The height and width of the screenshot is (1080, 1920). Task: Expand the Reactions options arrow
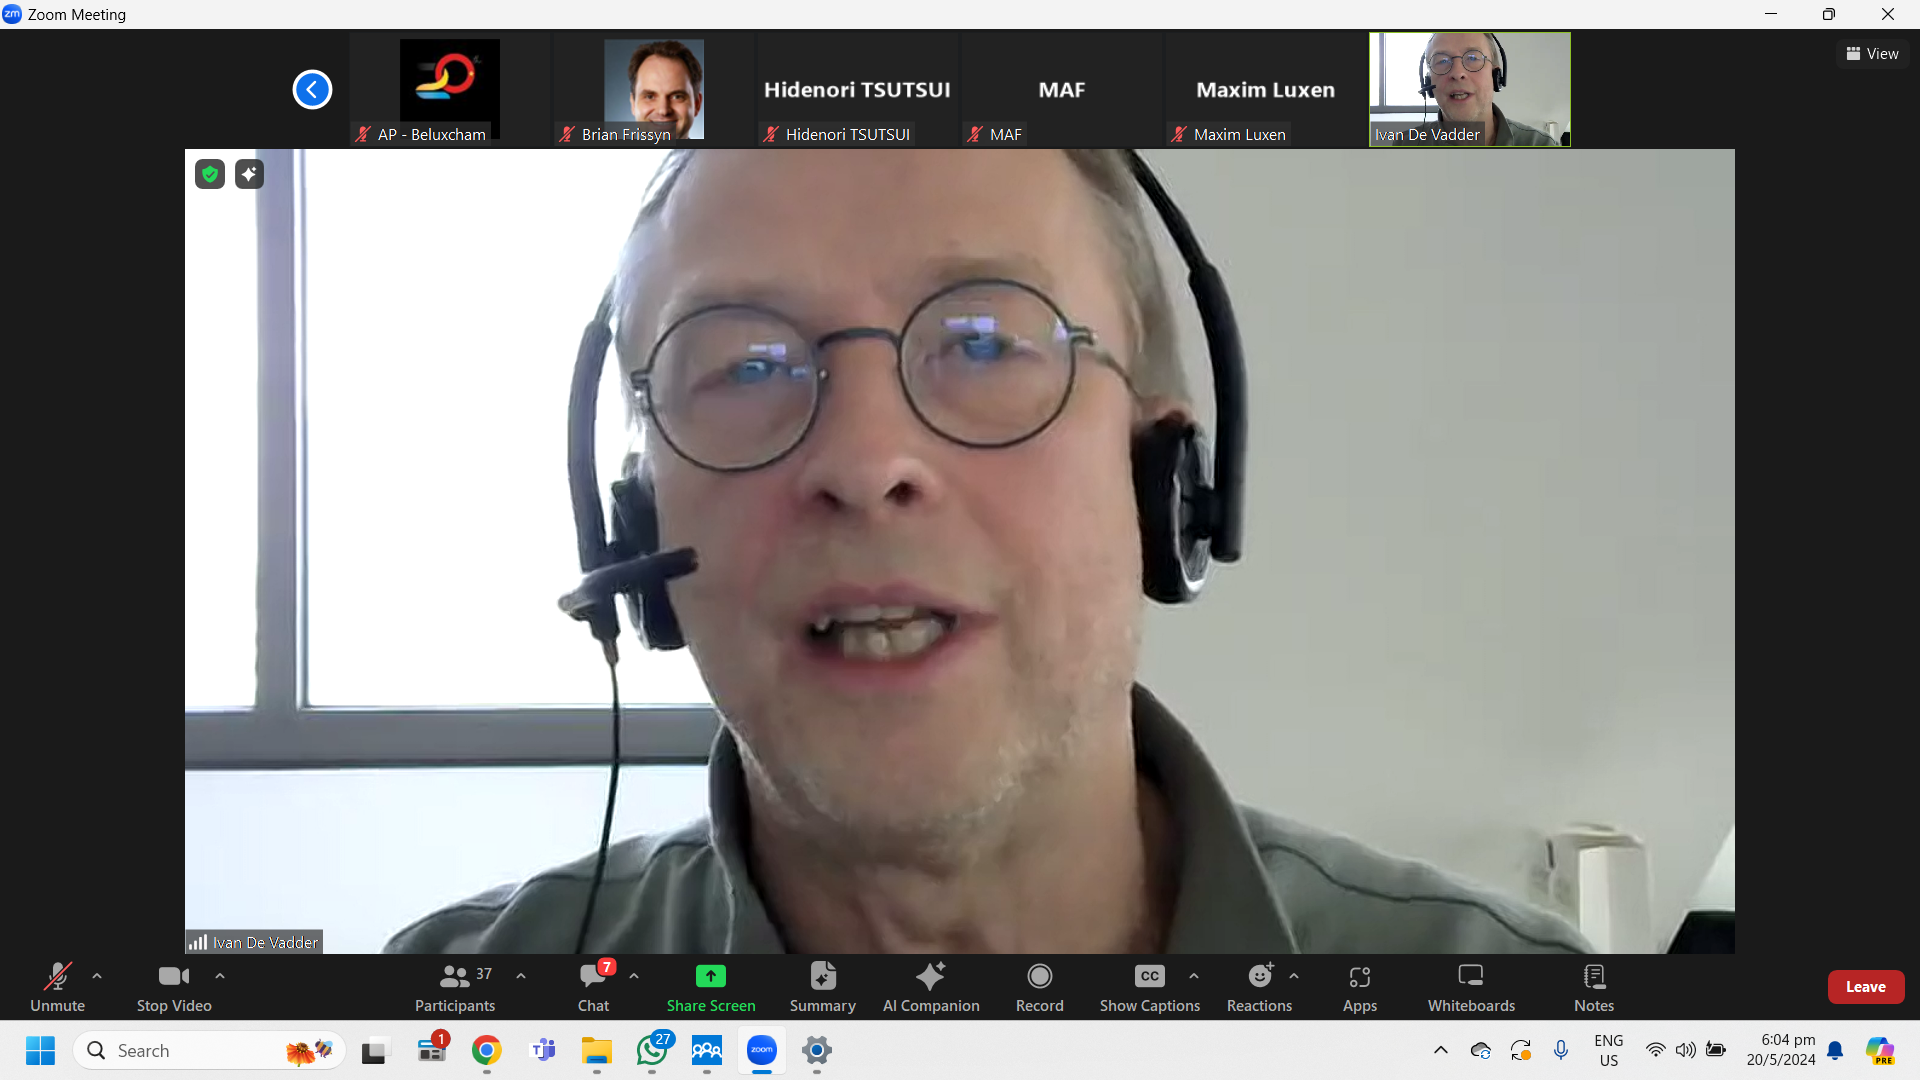1294,976
